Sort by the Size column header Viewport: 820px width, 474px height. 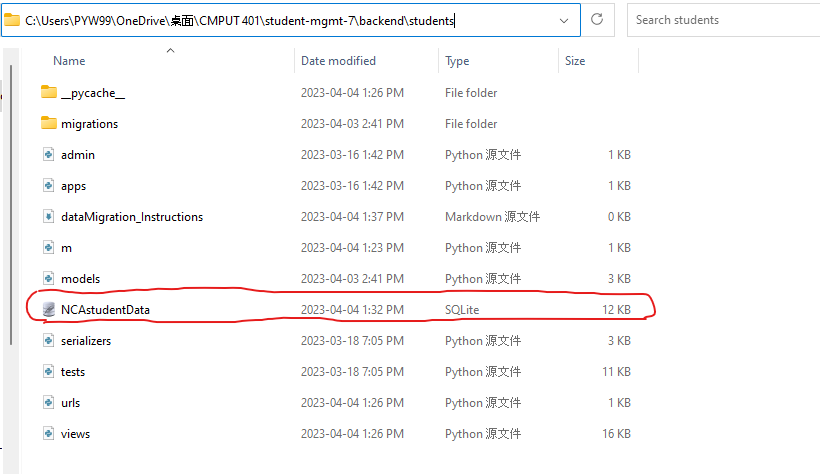click(575, 61)
